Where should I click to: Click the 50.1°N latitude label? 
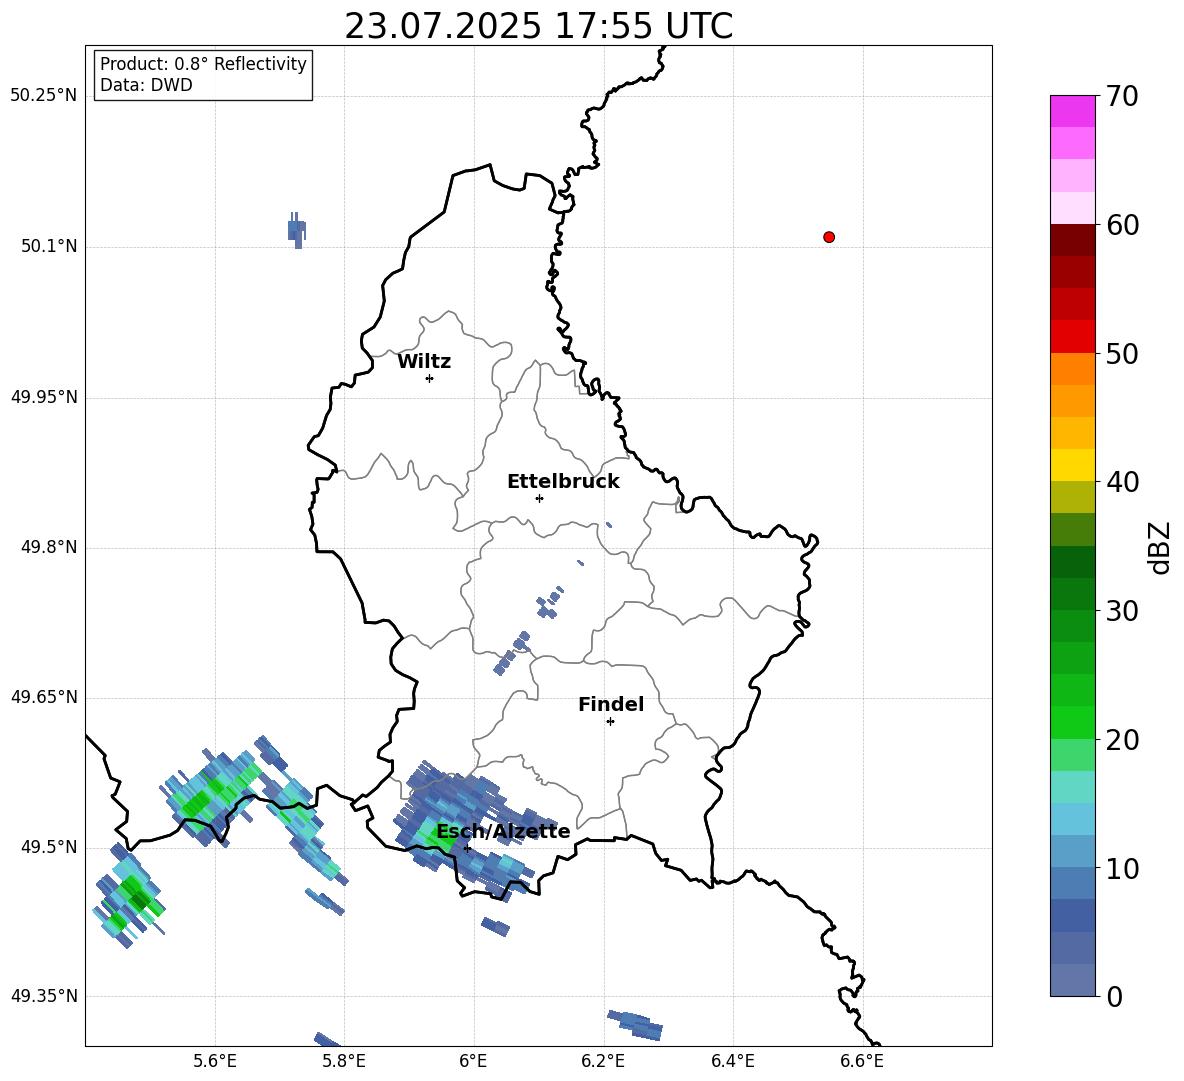tap(49, 247)
